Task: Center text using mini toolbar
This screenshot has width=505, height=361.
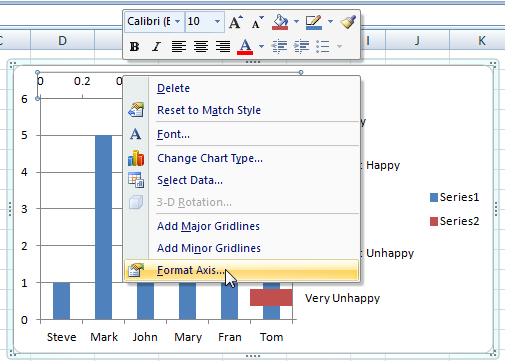Action: tap(201, 46)
